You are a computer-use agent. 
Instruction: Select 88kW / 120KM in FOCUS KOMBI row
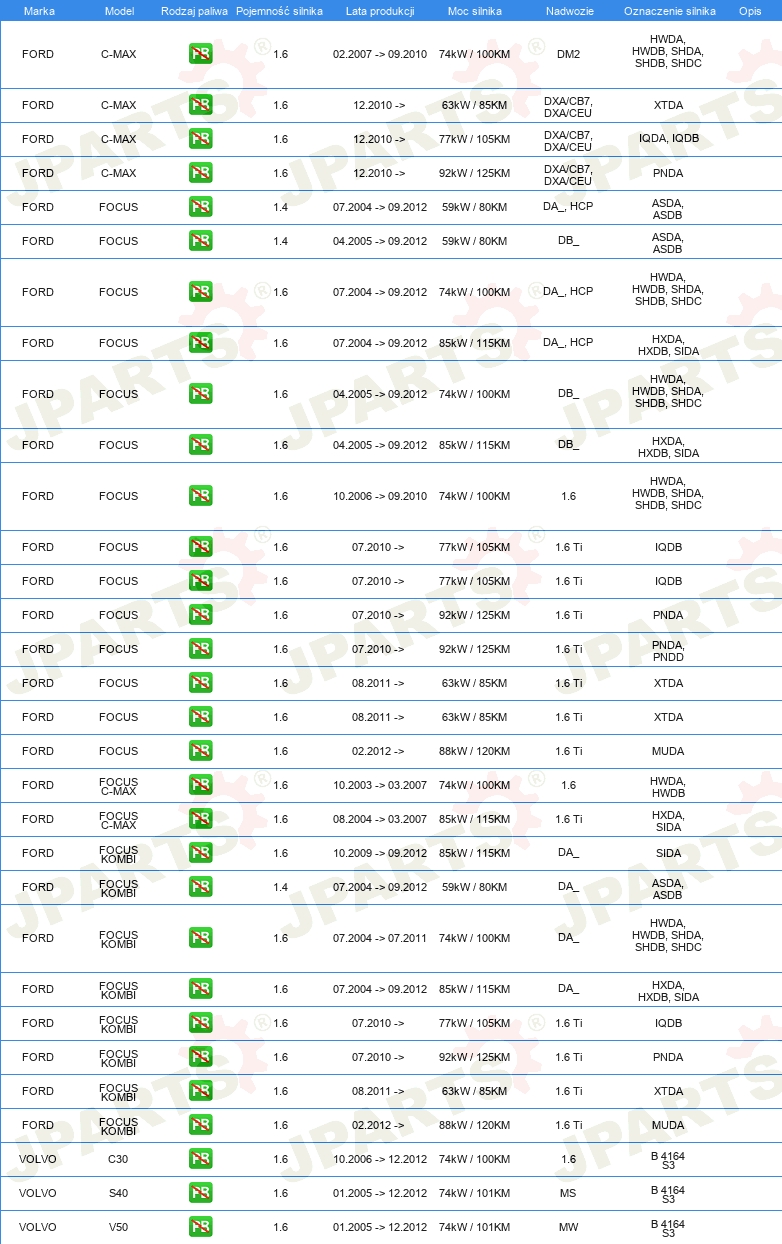(x=474, y=1125)
